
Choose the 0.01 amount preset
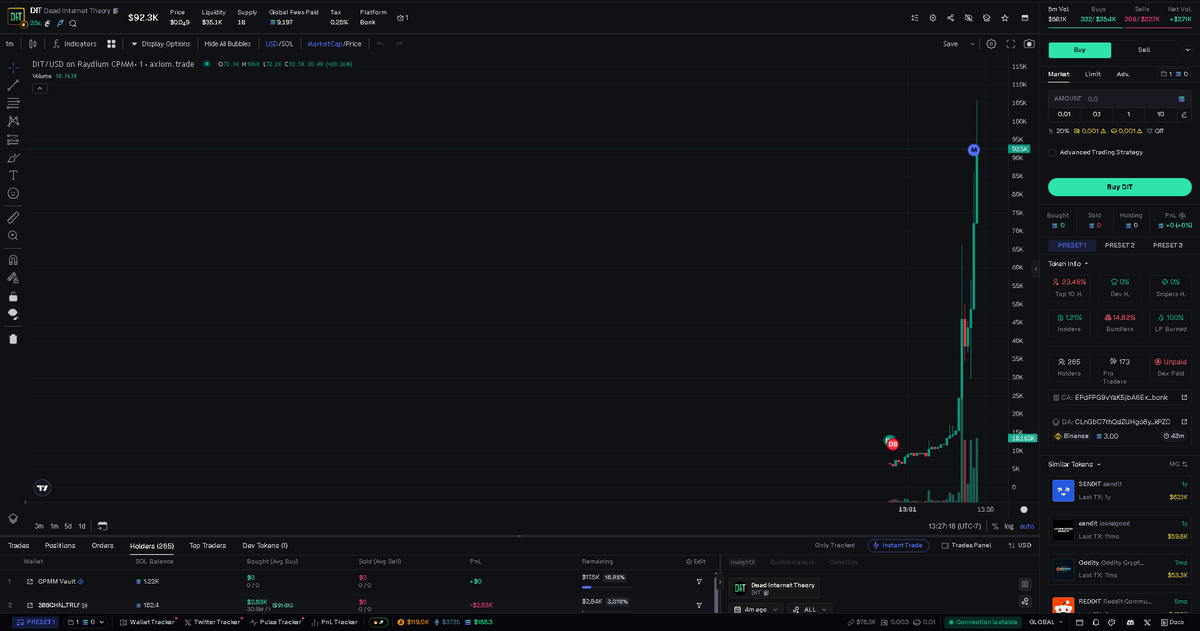point(1064,114)
